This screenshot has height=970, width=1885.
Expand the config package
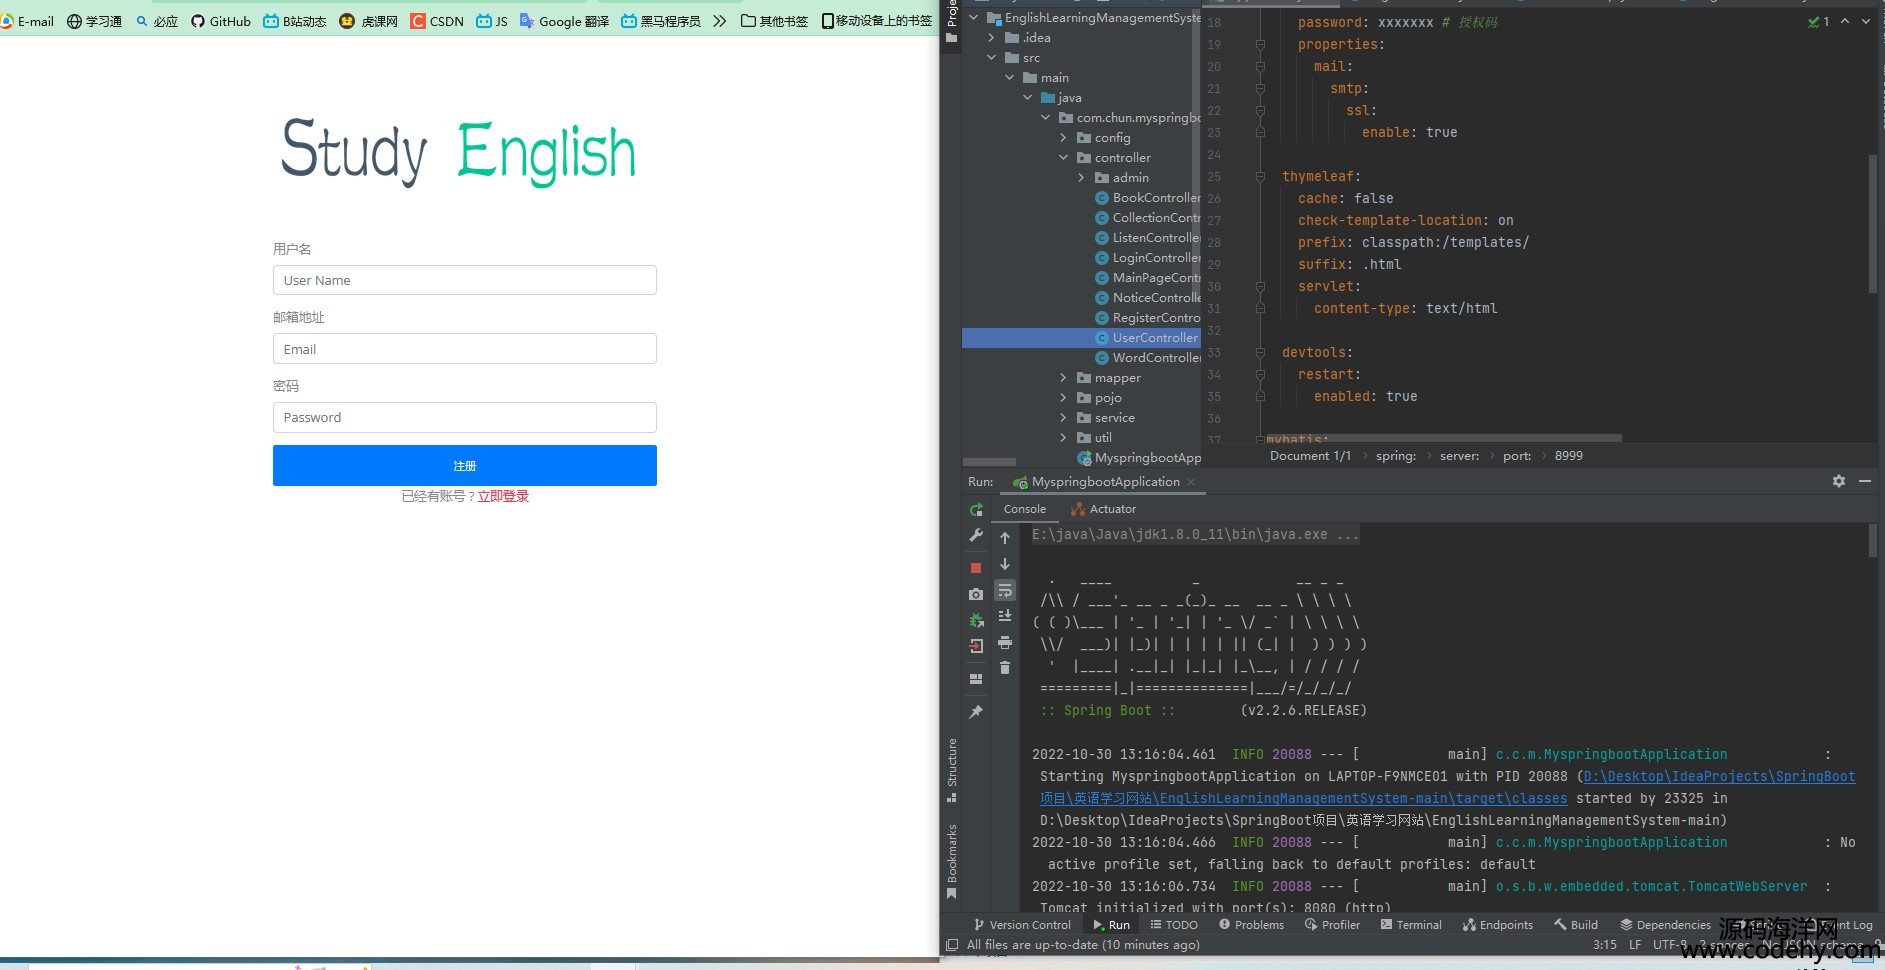point(1063,138)
